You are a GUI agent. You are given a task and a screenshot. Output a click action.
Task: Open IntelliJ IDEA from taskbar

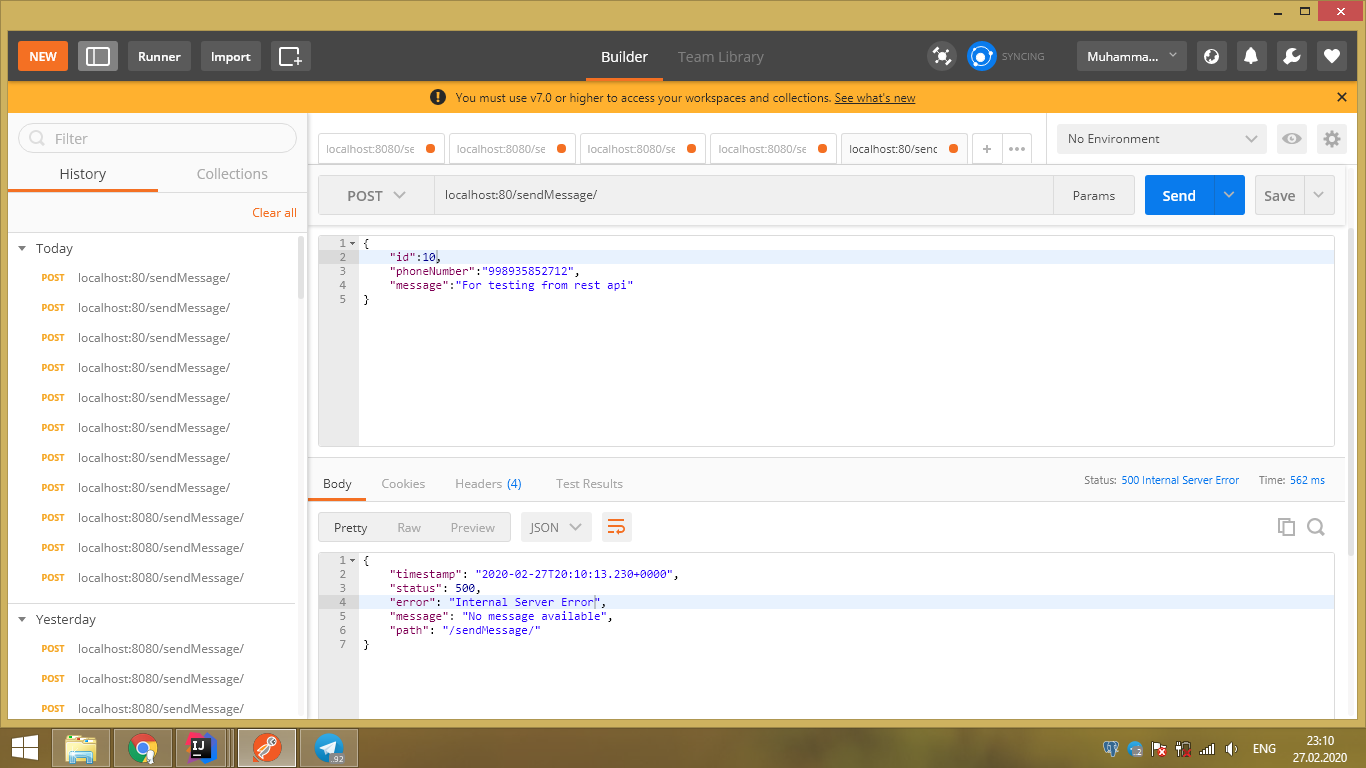201,747
